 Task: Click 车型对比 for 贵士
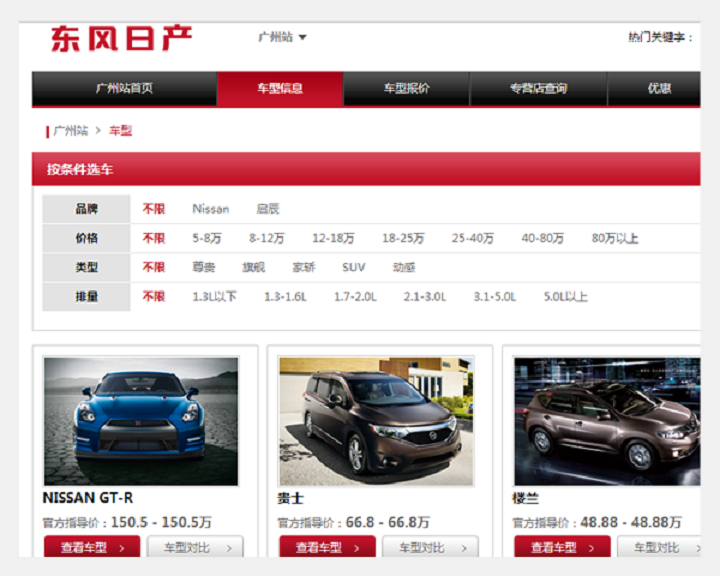(430, 547)
